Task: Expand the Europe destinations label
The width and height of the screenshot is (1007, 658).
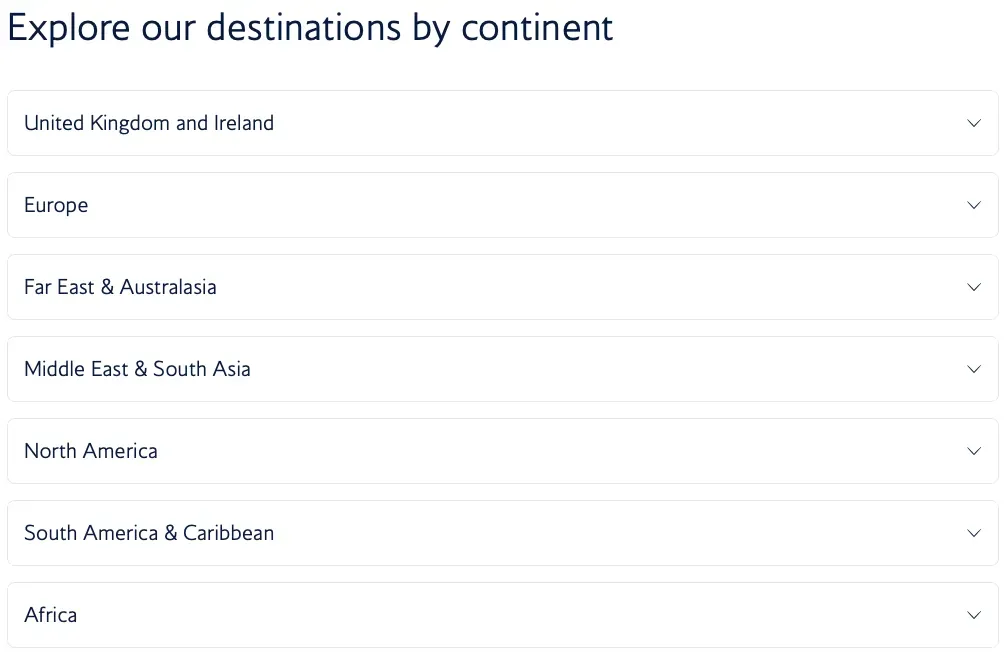Action: [x=56, y=205]
